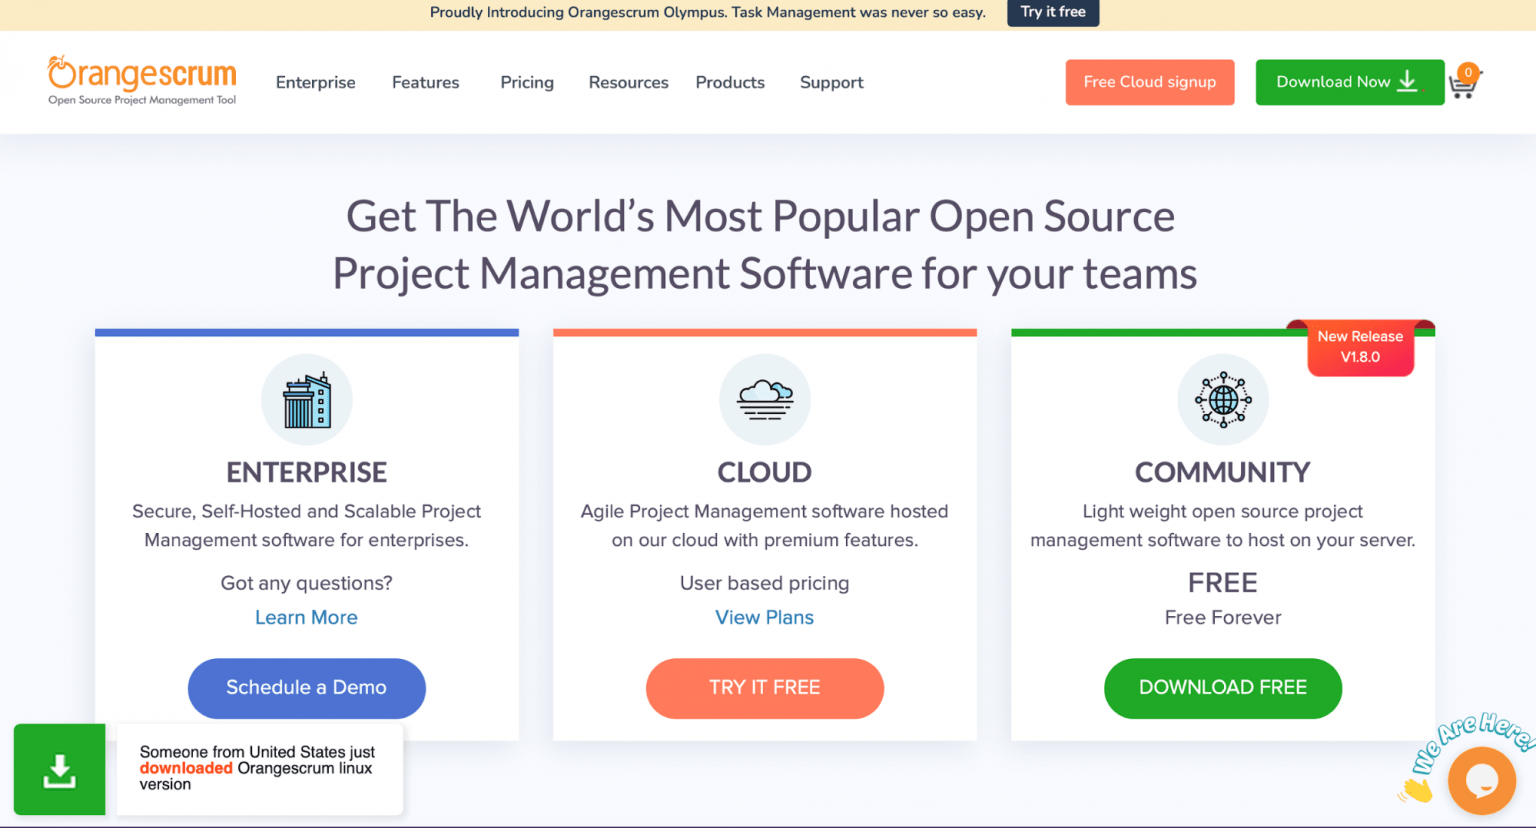Click Schedule a Demo
Screen dimensions: 1536x828
click(306, 688)
